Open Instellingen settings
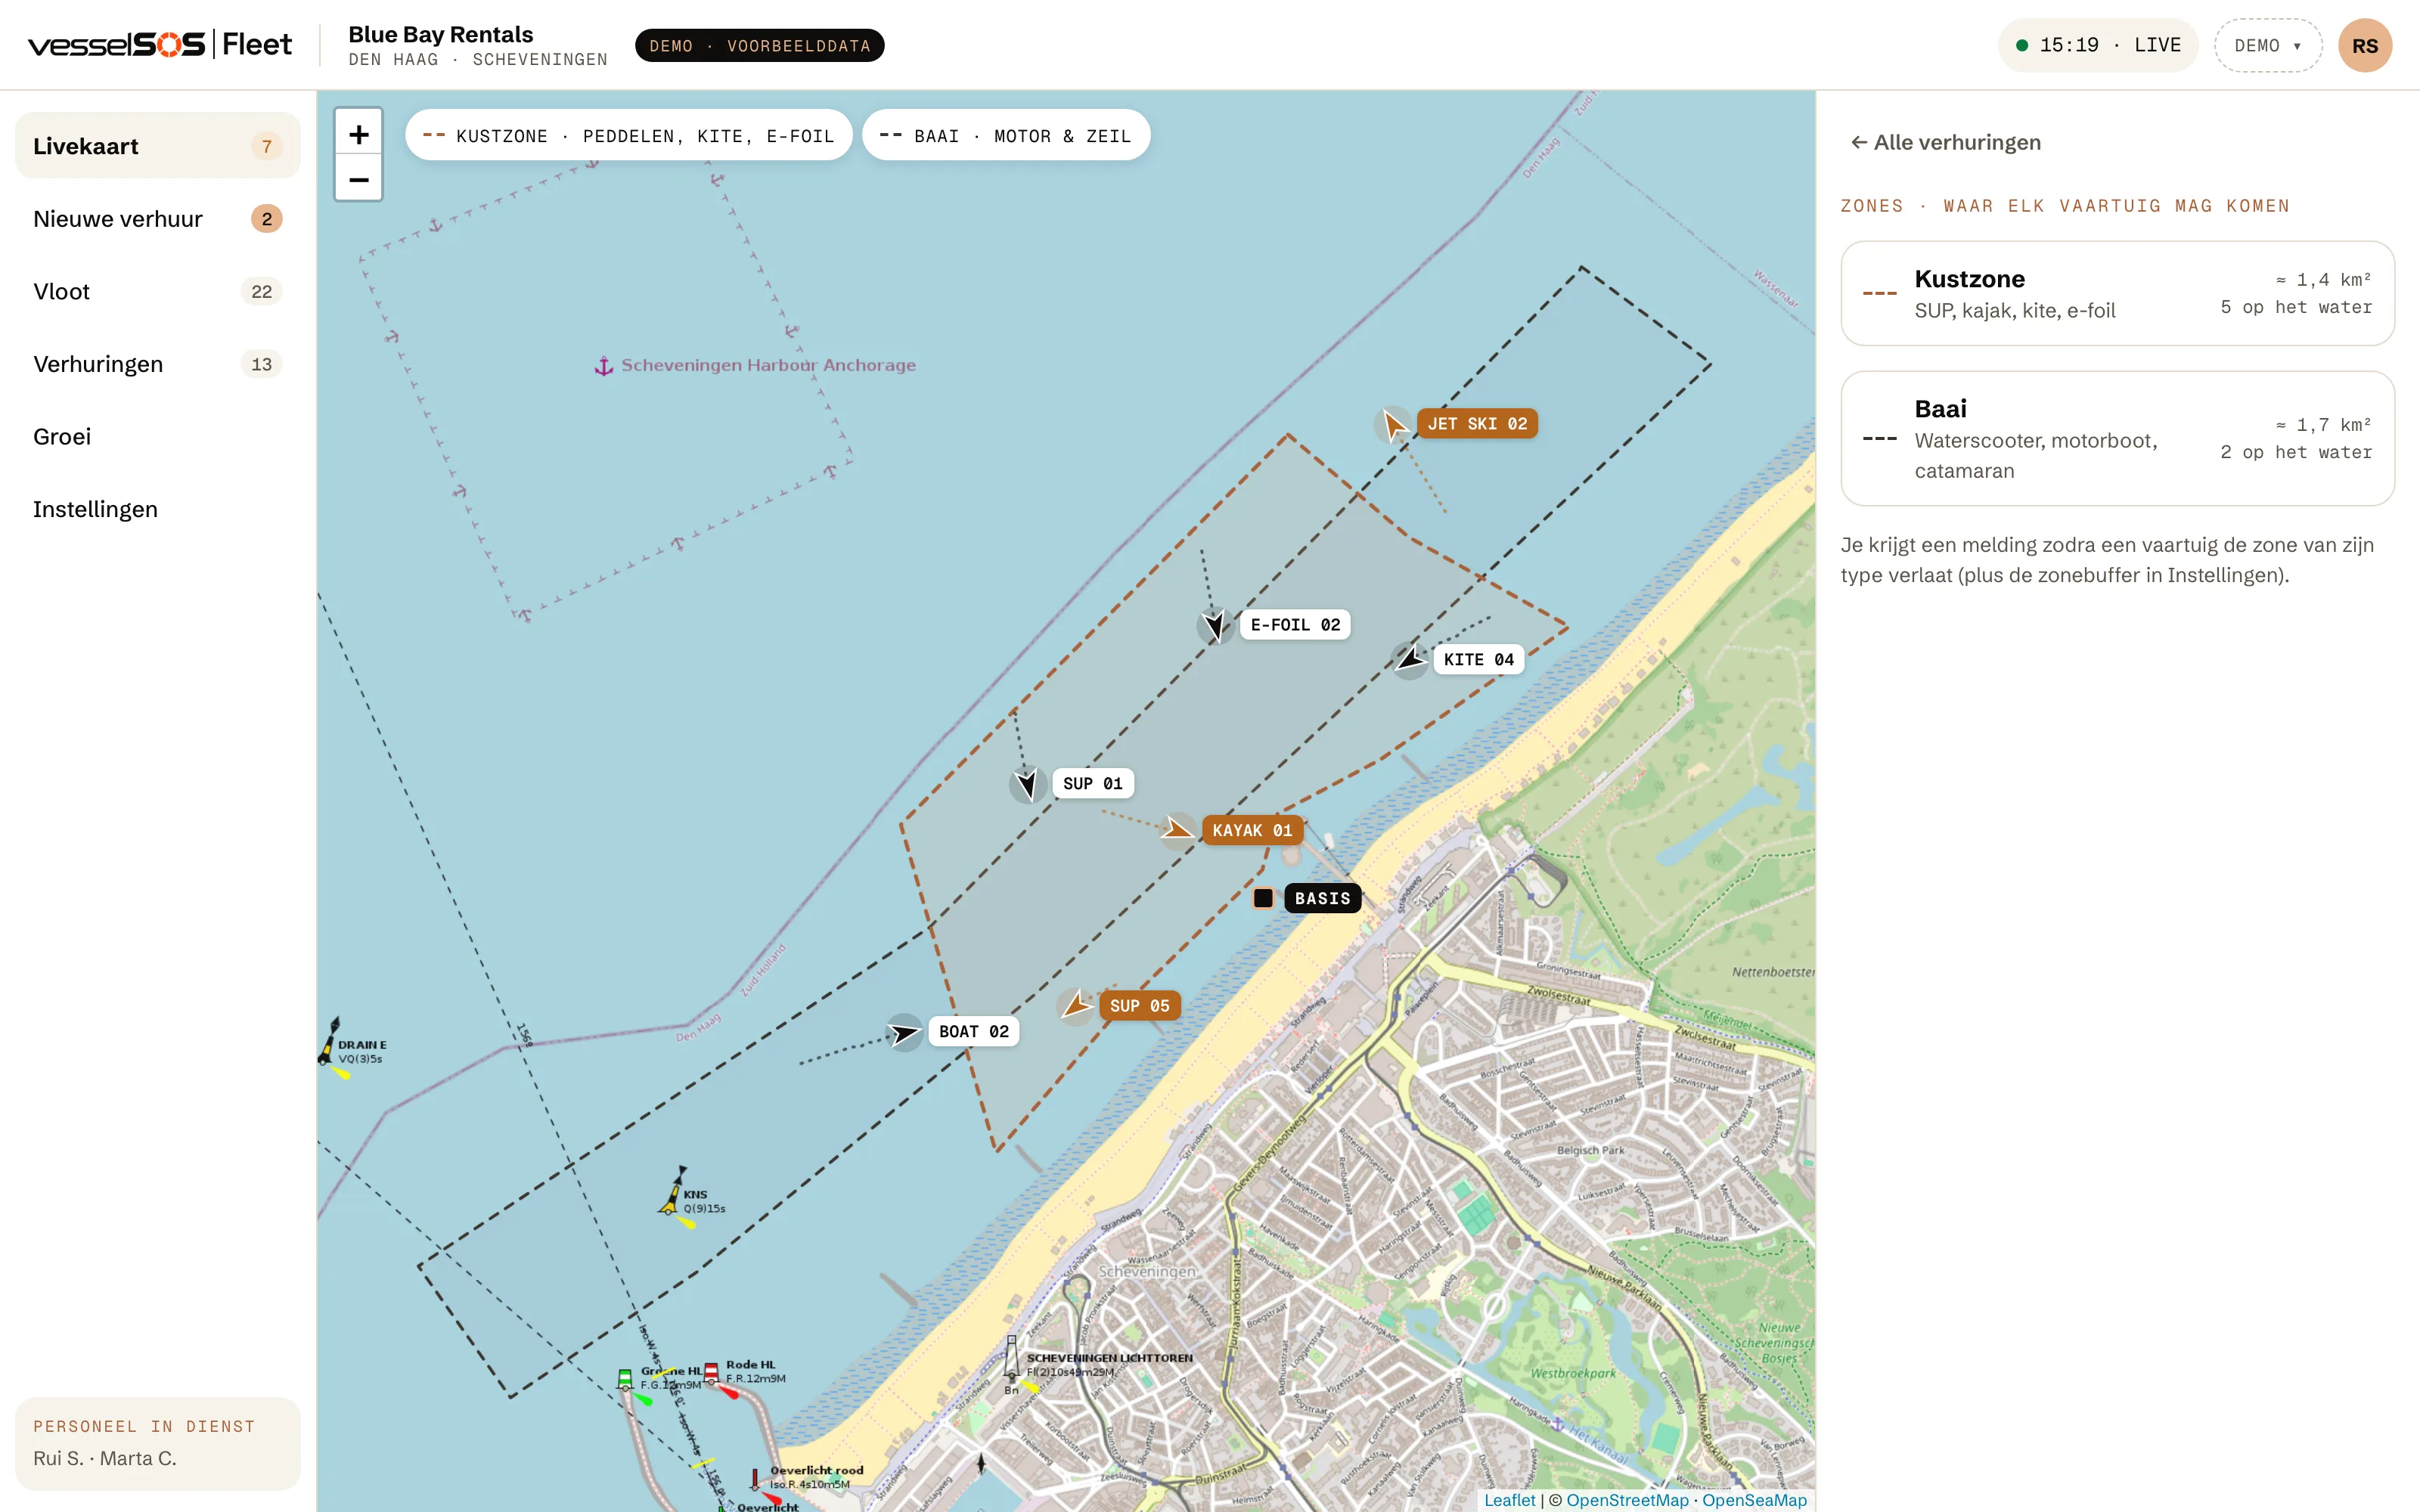Screen dimensions: 2420x1512 point(158,509)
